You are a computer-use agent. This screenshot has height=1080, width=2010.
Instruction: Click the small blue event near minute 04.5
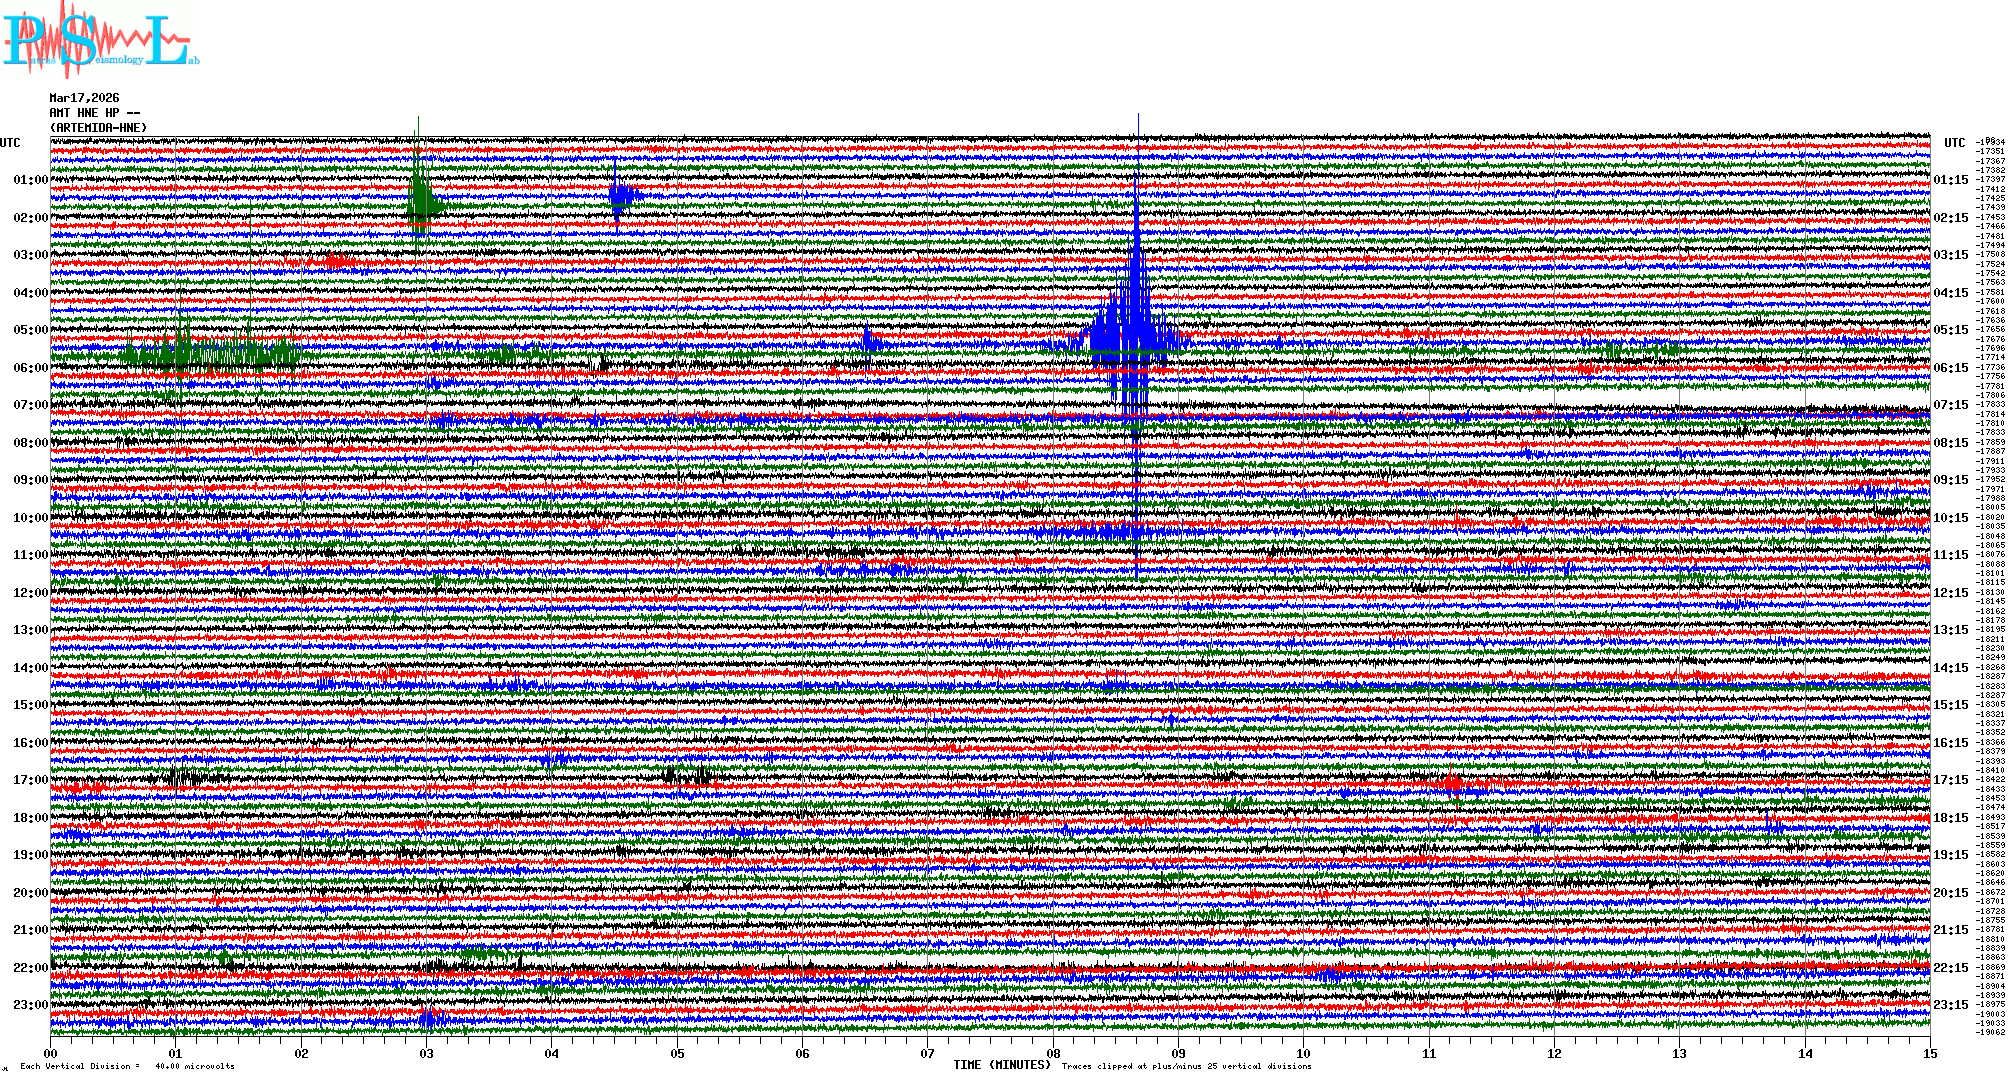coord(621,196)
